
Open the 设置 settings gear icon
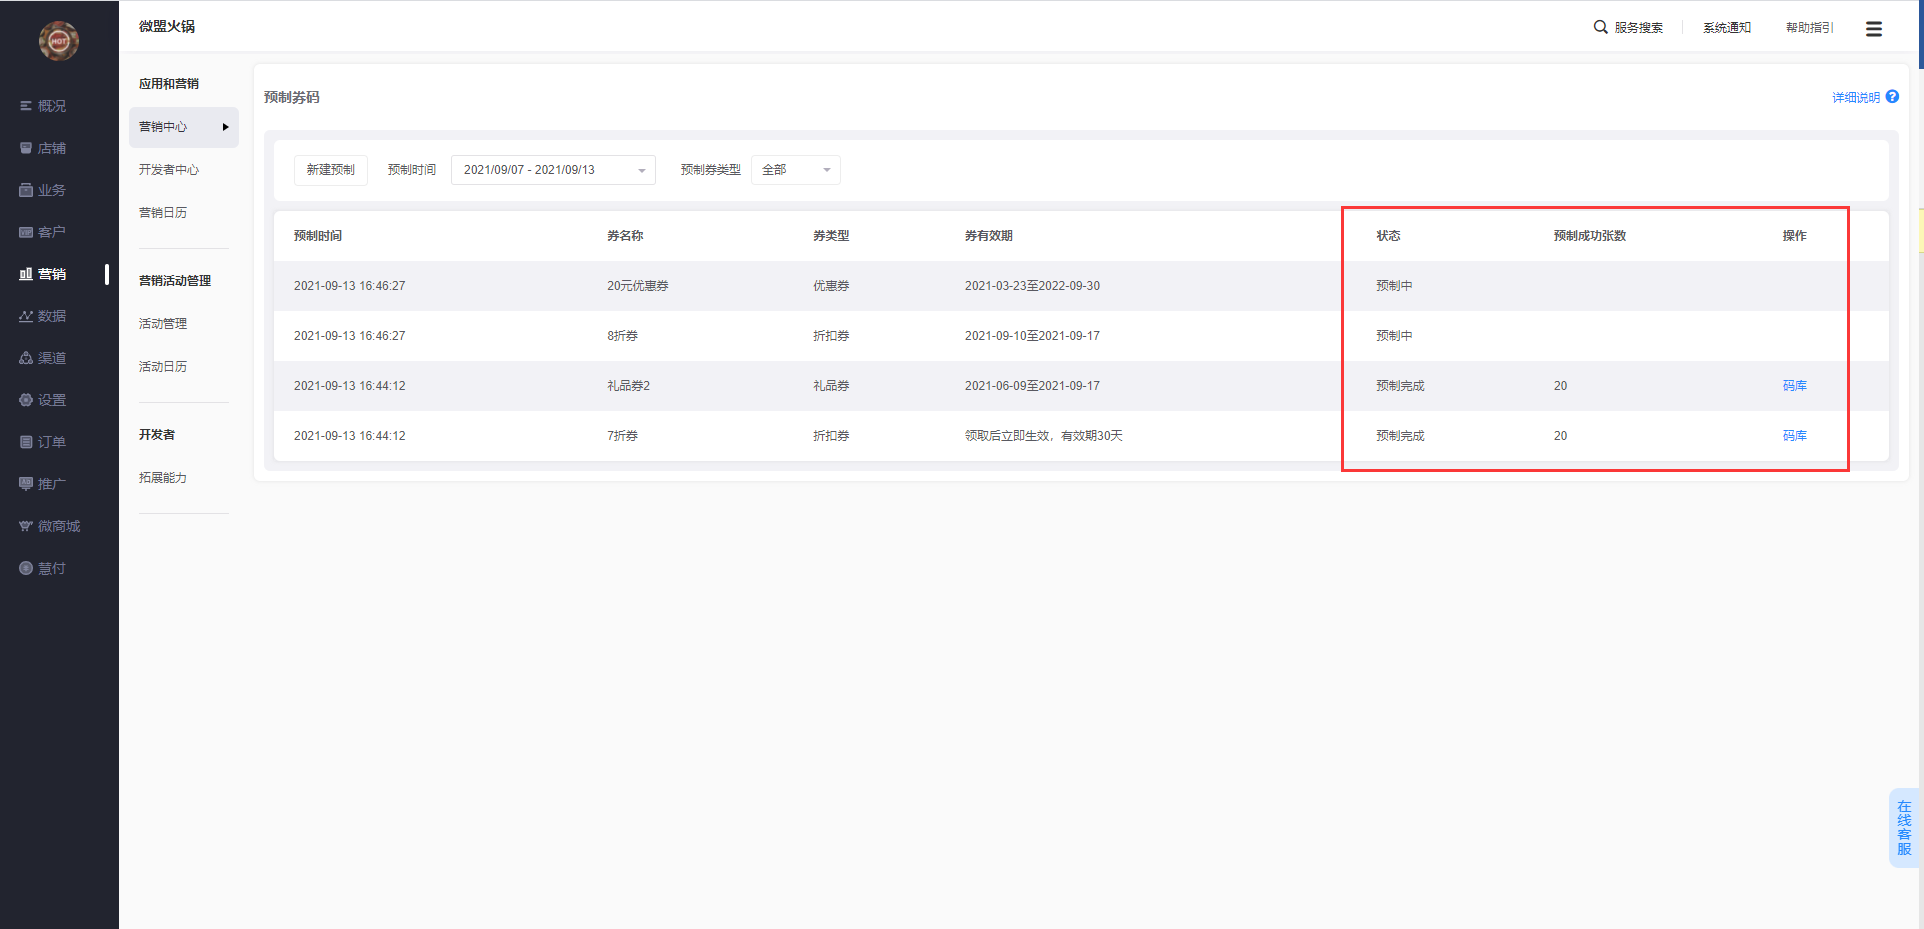tap(26, 400)
